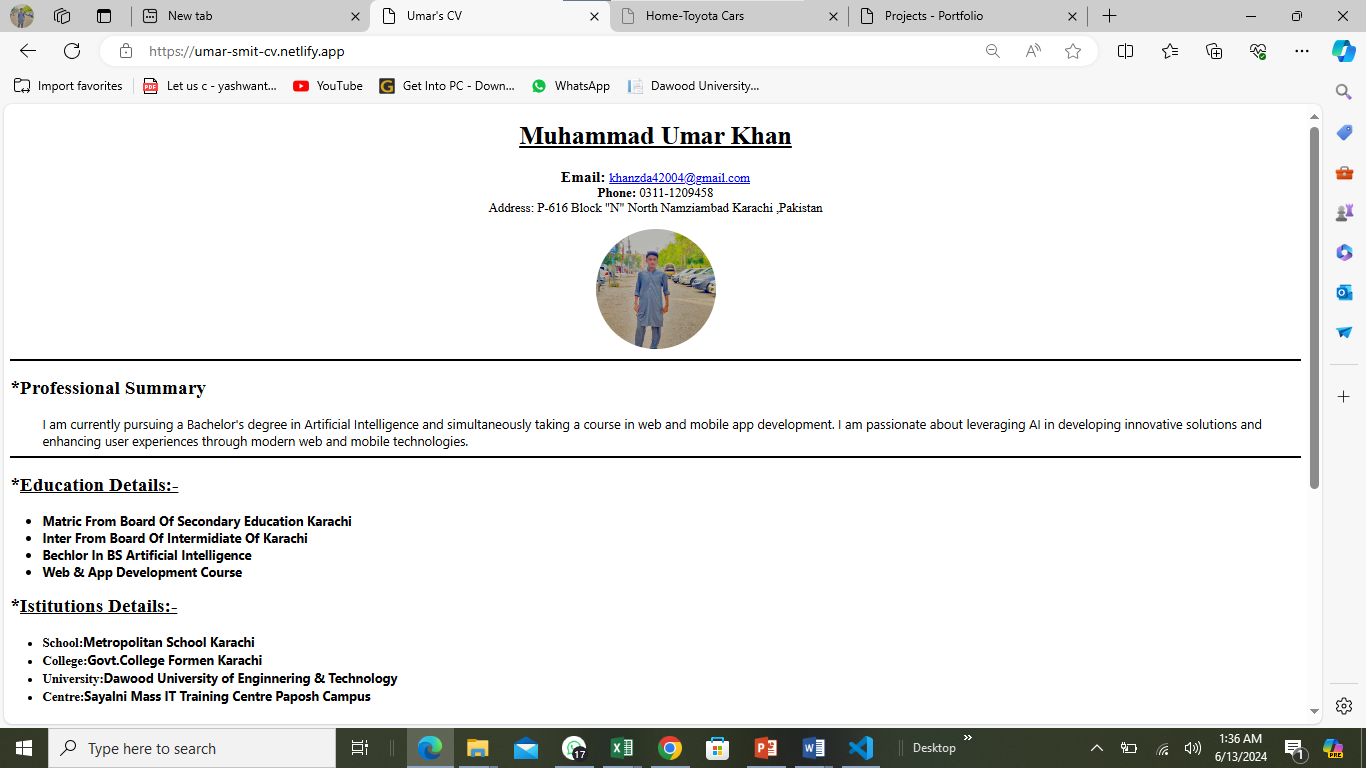This screenshot has width=1366, height=768.
Task: Open a new tab with plus button
Action: tap(1109, 16)
